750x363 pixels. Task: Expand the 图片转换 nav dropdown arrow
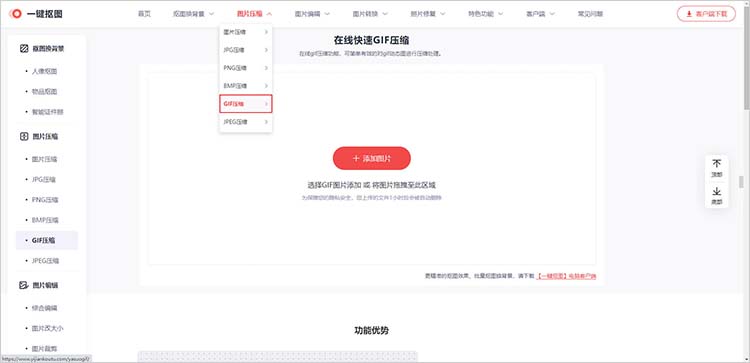[385, 14]
